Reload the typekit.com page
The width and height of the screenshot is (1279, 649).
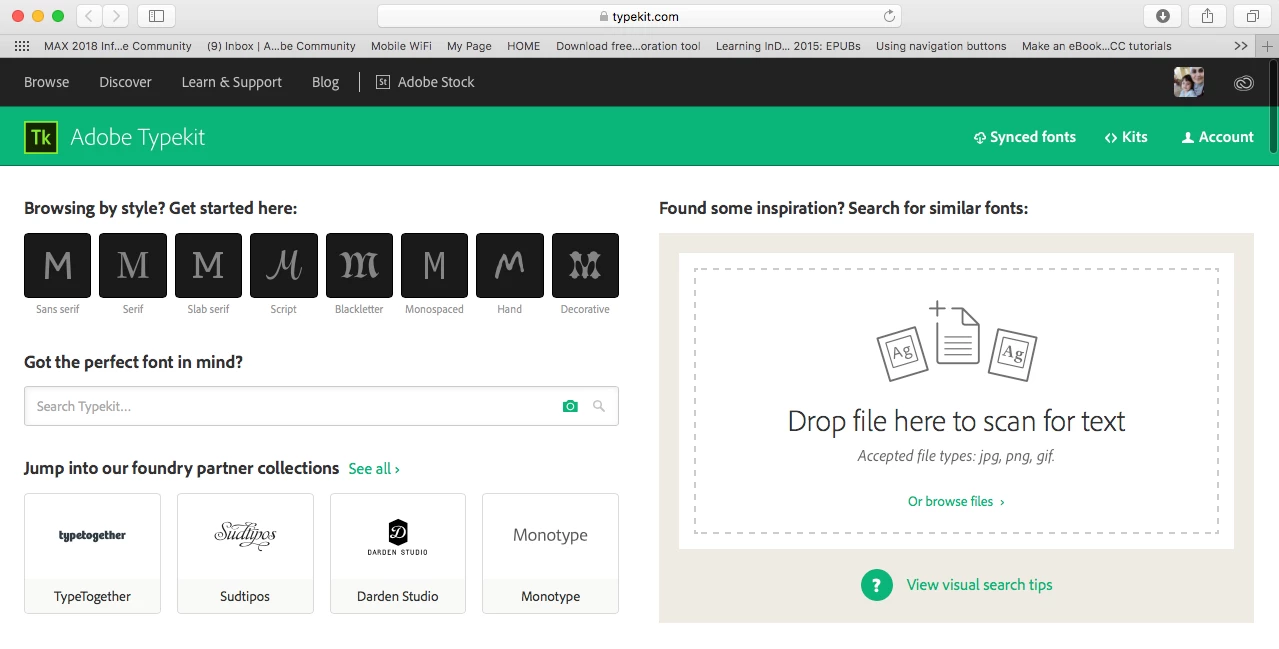pyautogui.click(x=888, y=16)
